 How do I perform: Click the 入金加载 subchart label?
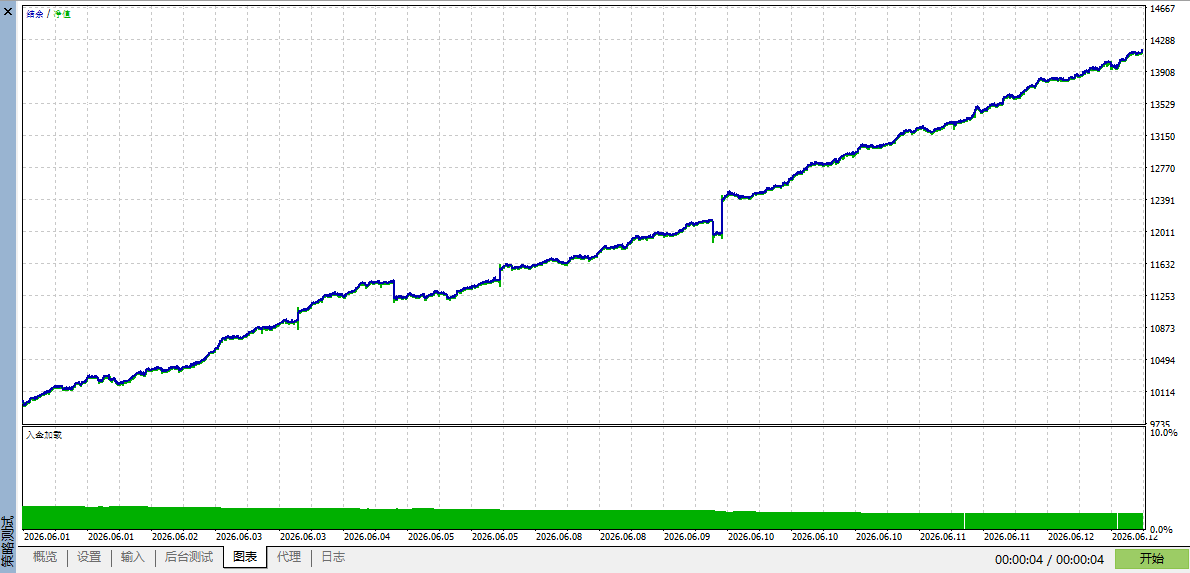[43, 436]
